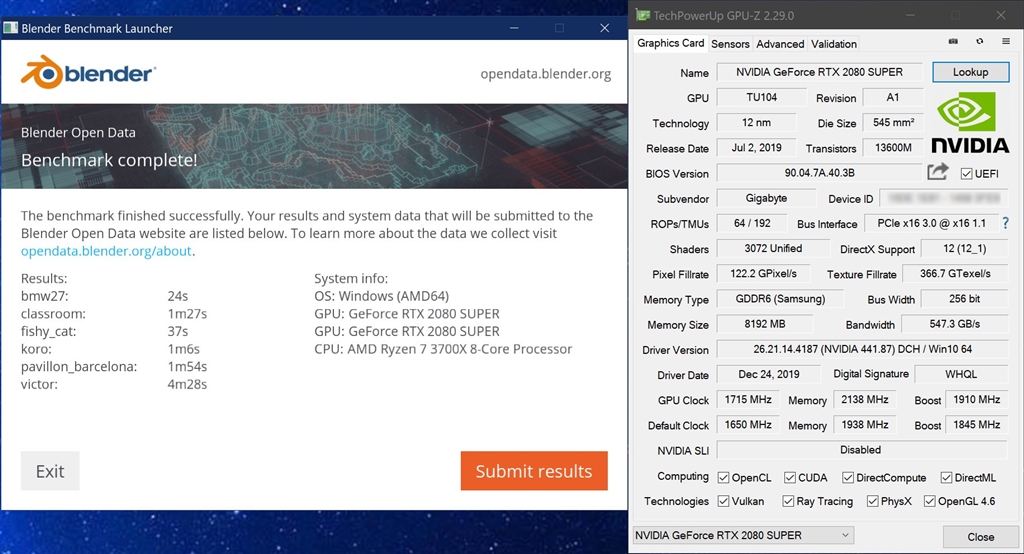Image resolution: width=1024 pixels, height=554 pixels.
Task: Open the GPU selection dropdown at the bottom
Action: coord(743,535)
